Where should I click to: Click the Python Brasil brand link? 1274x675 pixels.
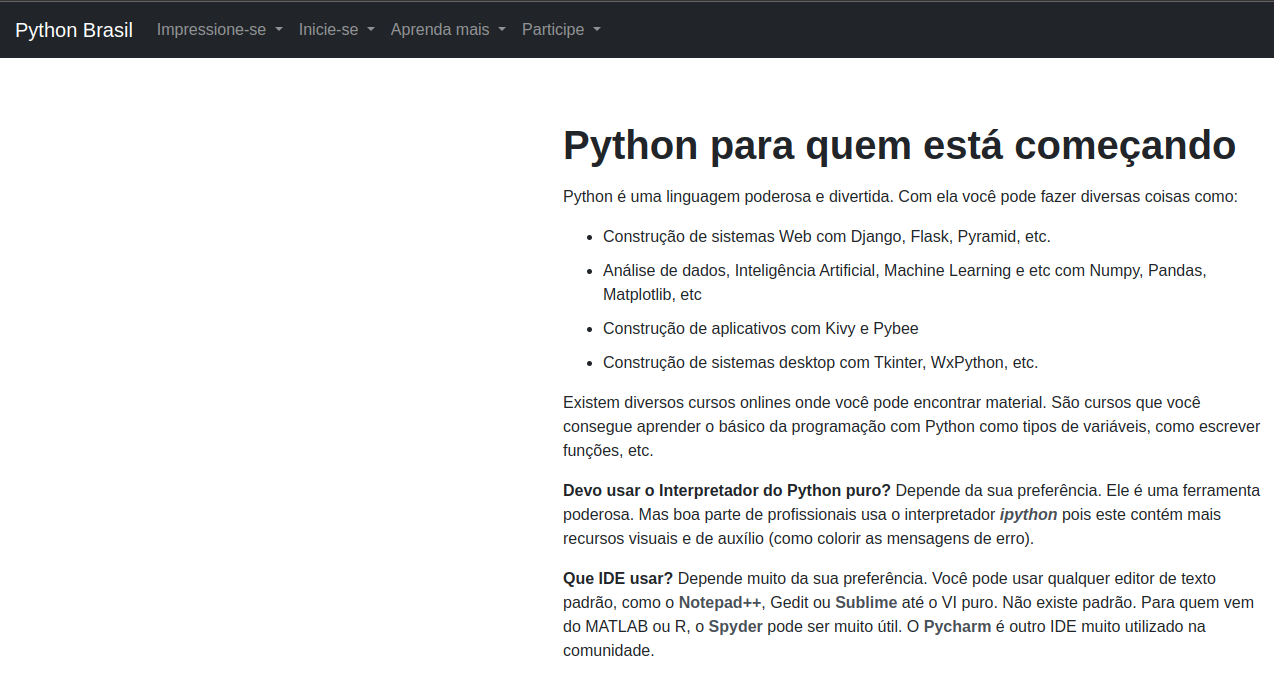[x=73, y=30]
